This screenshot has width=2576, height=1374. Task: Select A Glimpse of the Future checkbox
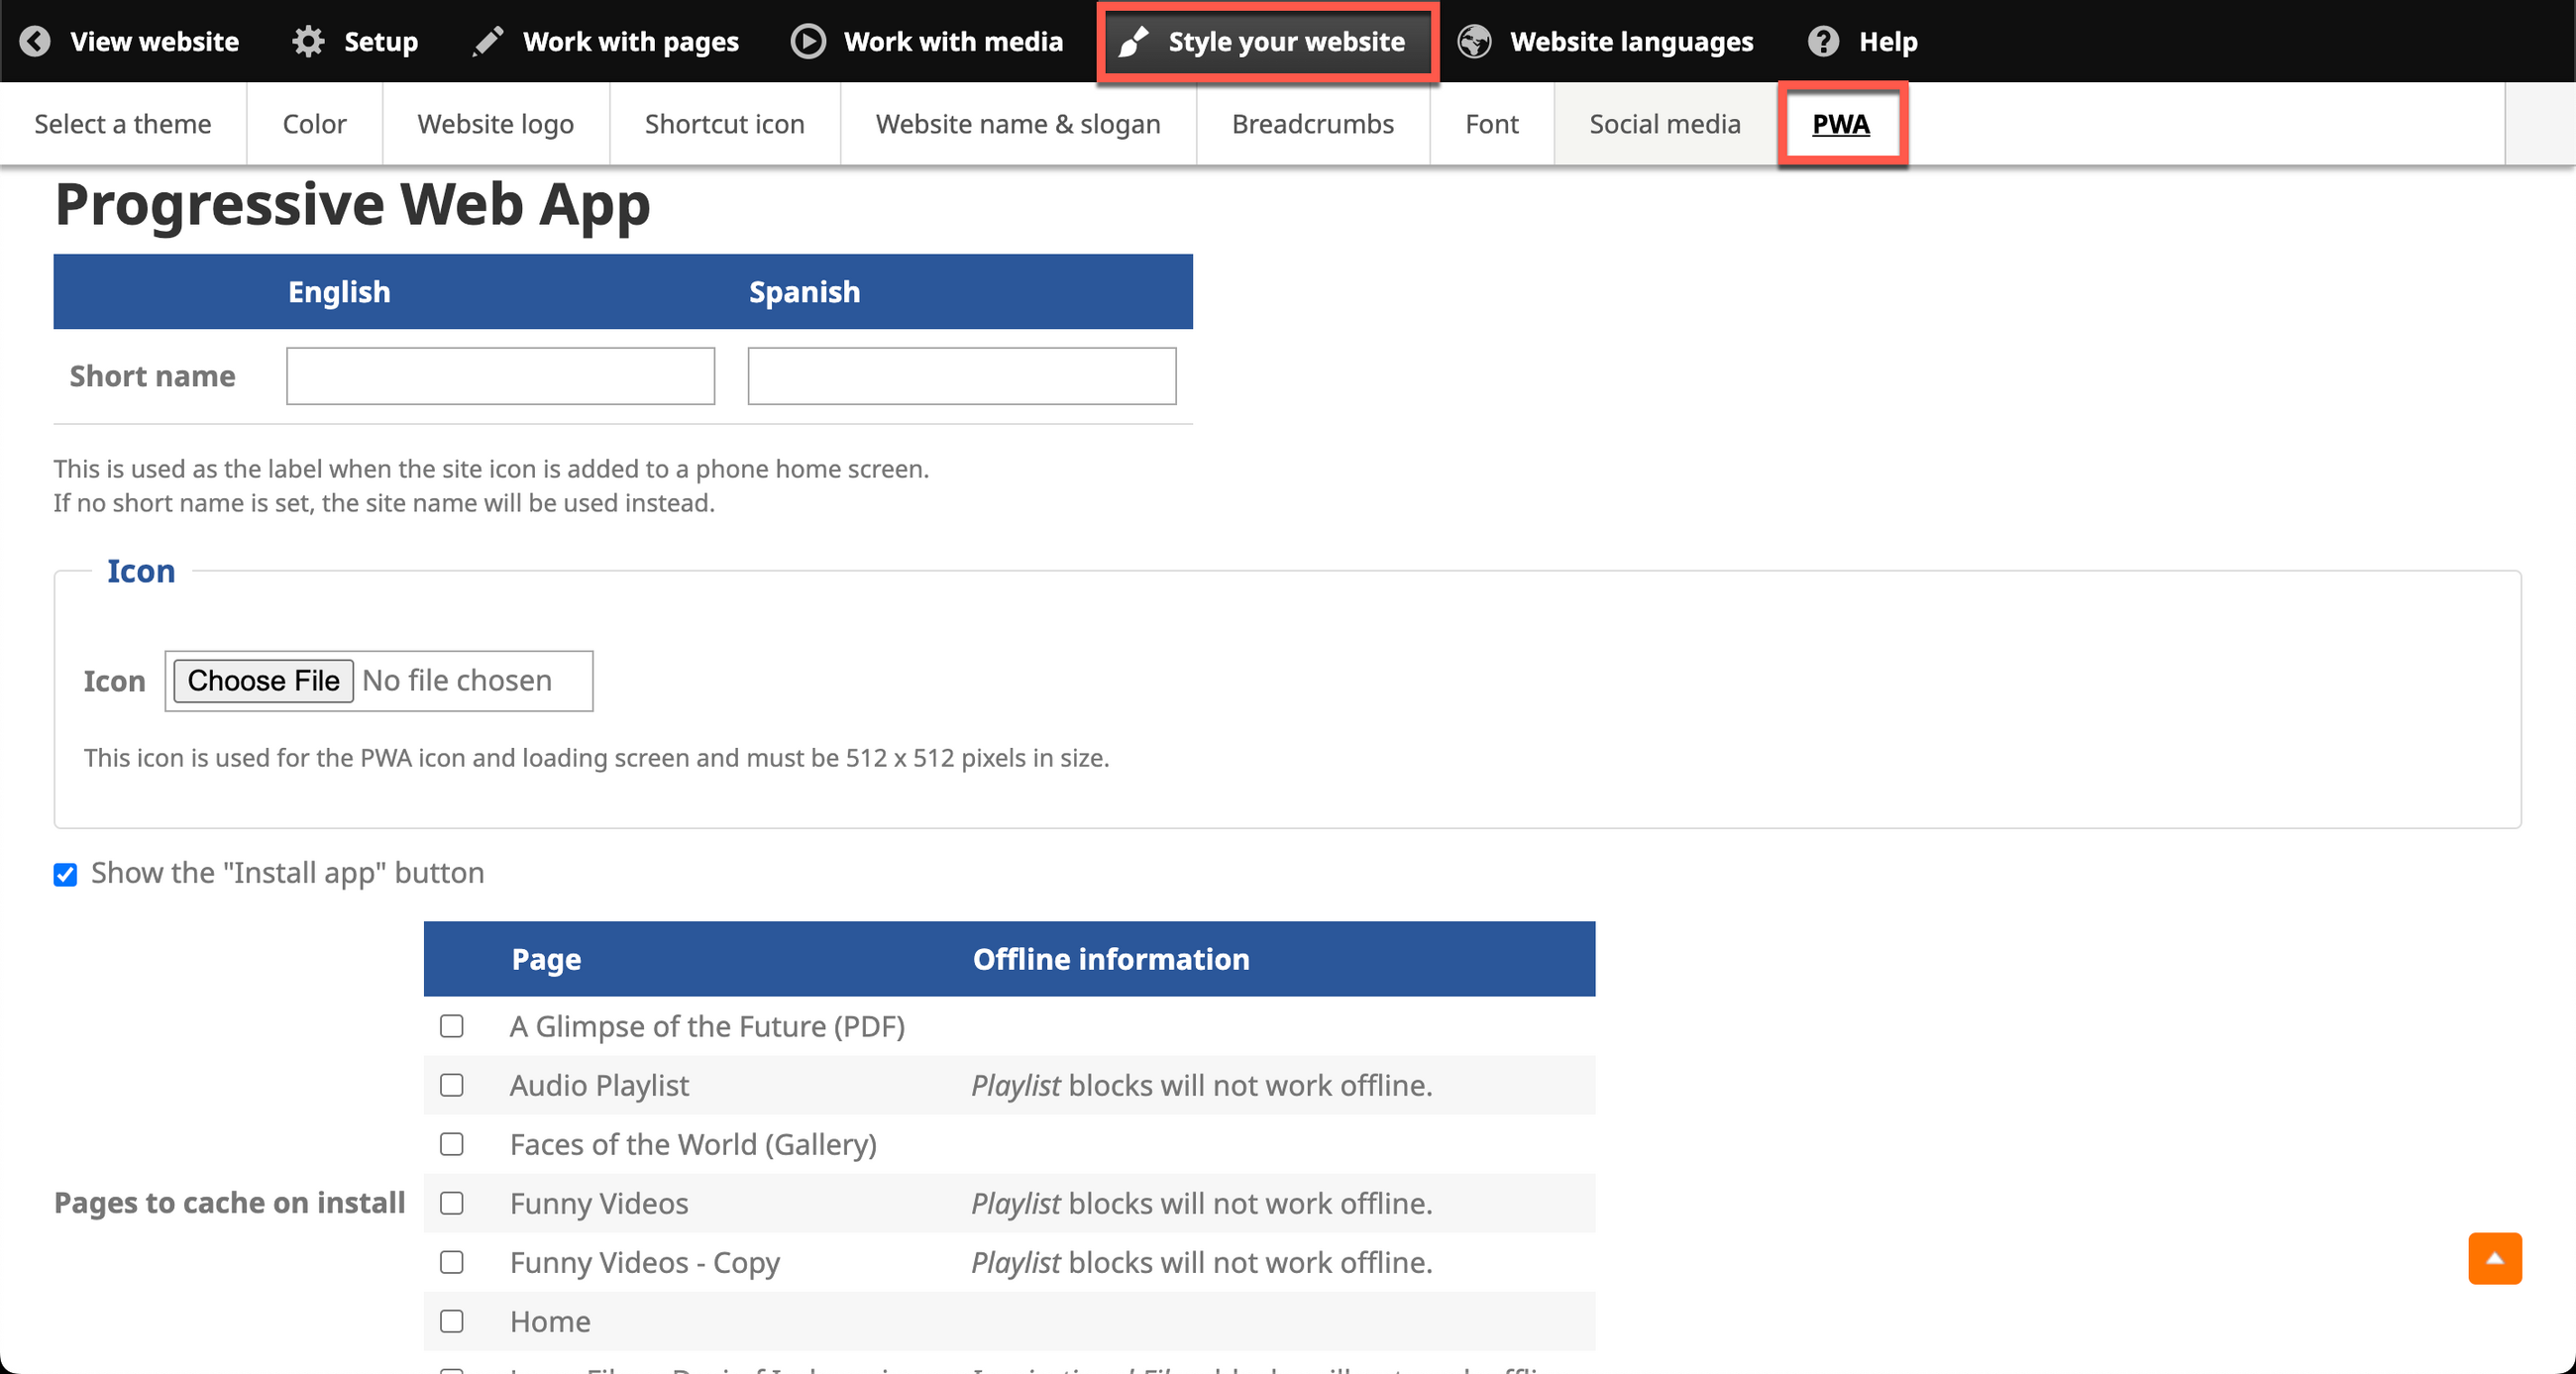(452, 1026)
